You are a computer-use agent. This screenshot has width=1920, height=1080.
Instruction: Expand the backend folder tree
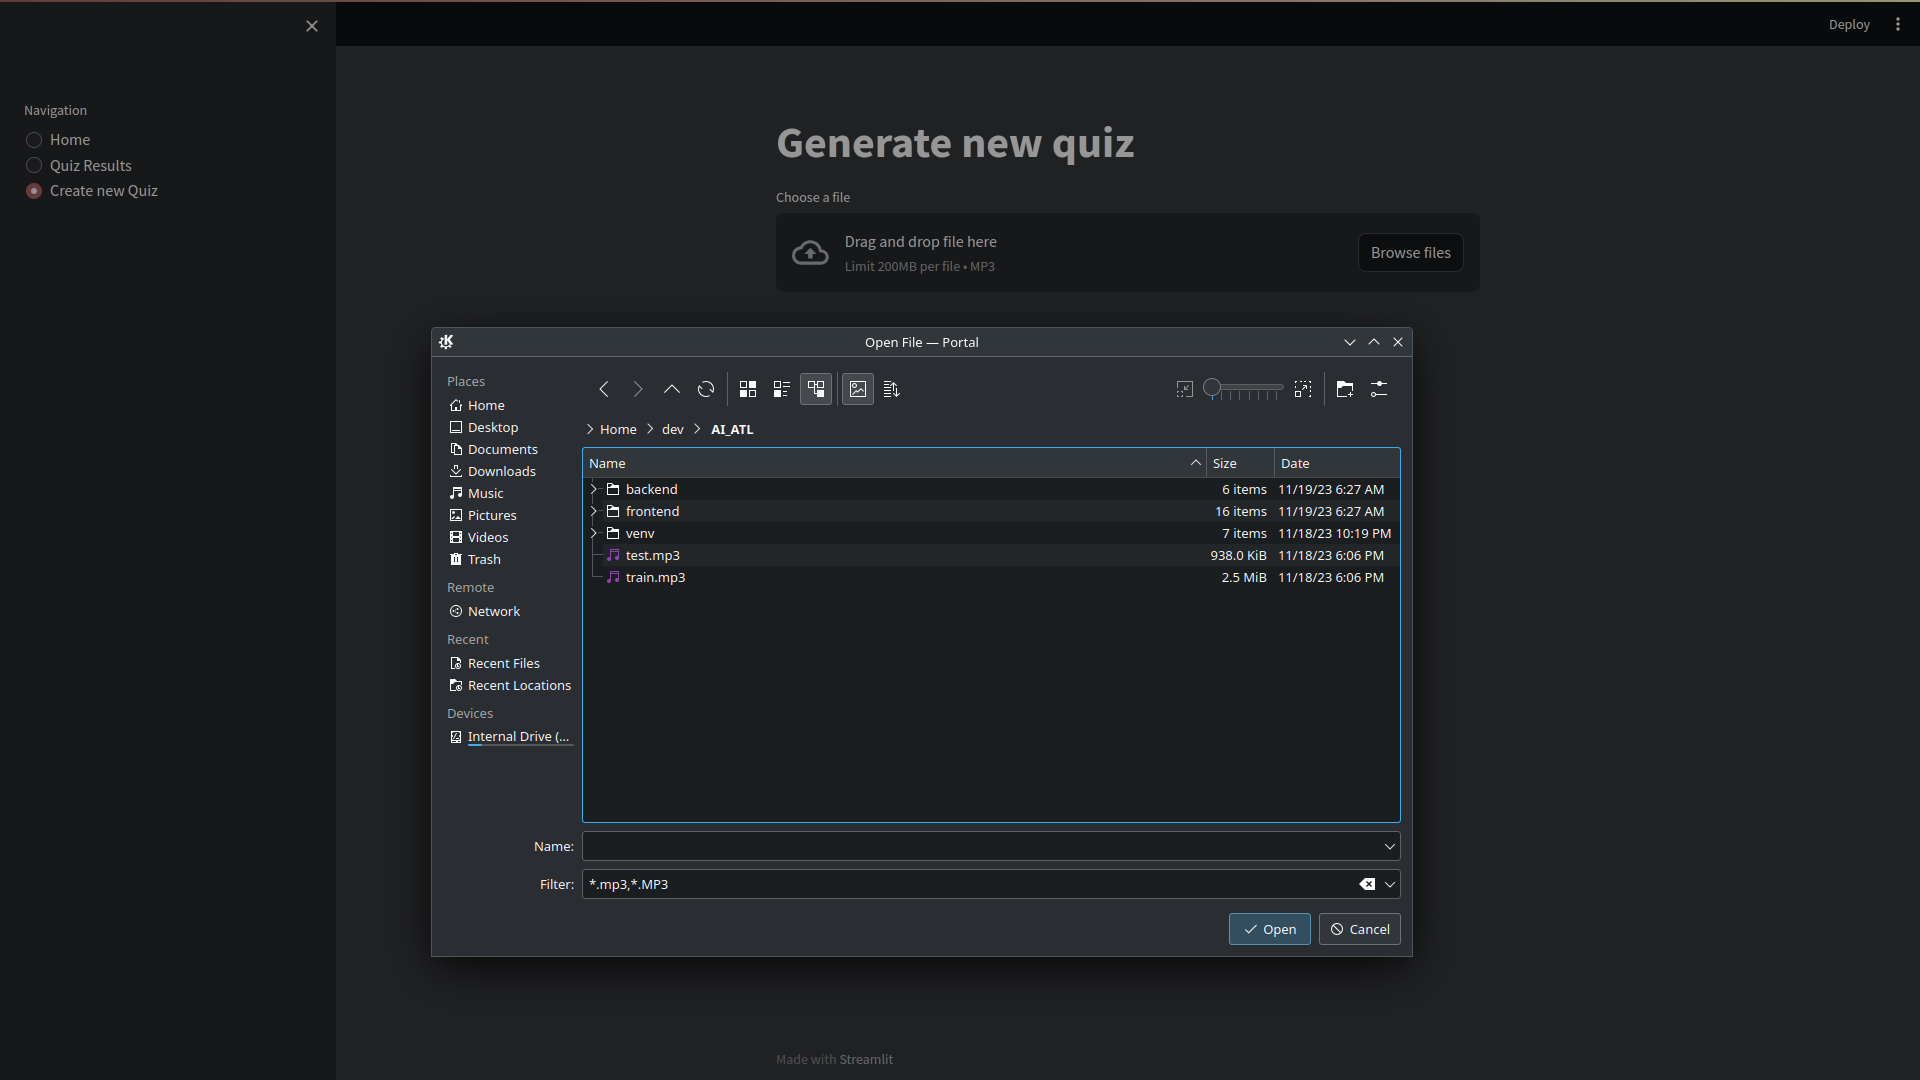click(x=594, y=489)
